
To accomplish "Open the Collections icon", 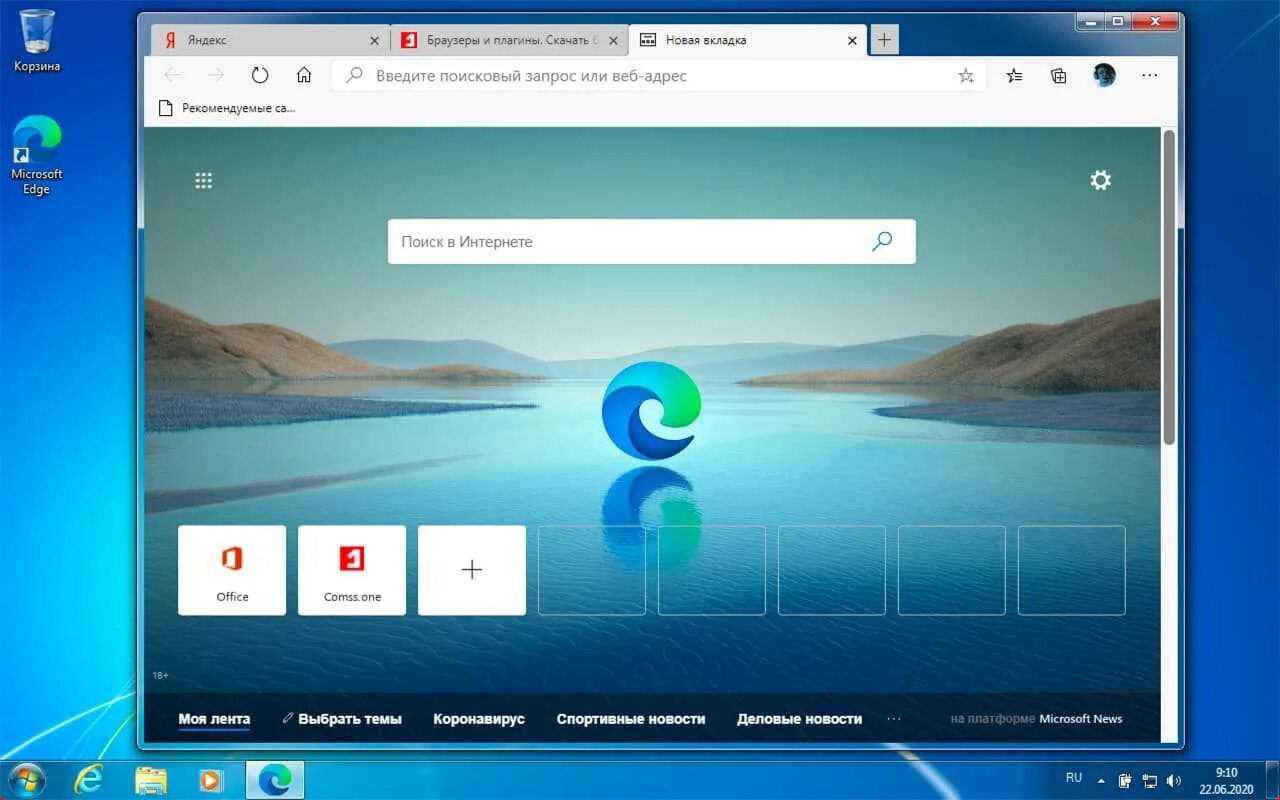I will tap(1058, 75).
